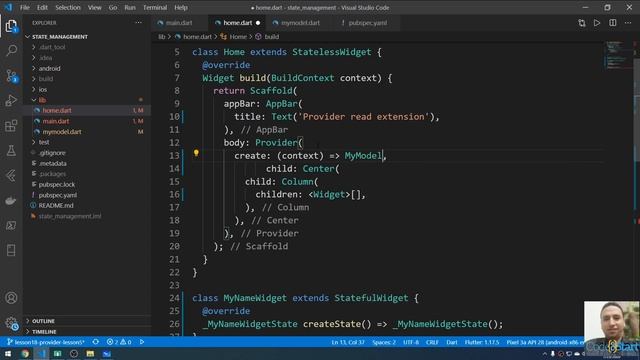The width and height of the screenshot is (640, 360).
Task: Change encoding via UTF-8 status item
Action: click(411, 342)
